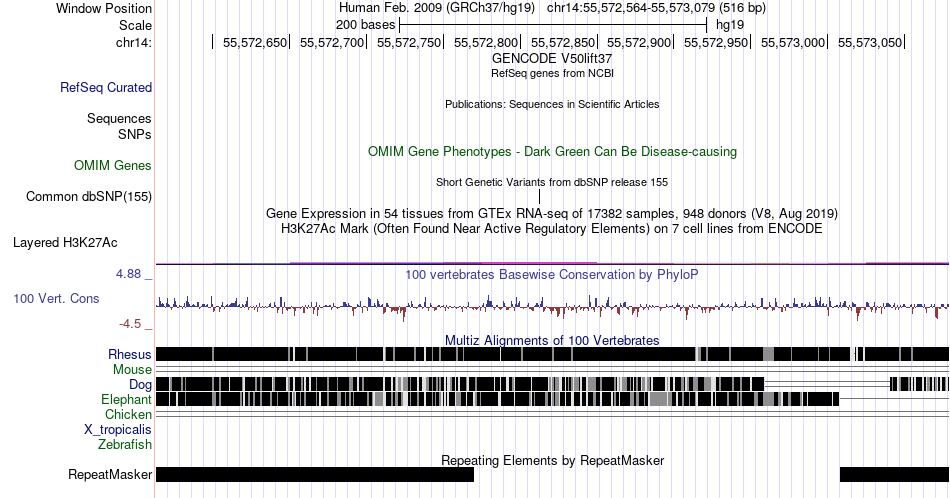Open the 100 Vert. Cons track label
The image size is (950, 498).
56,299
